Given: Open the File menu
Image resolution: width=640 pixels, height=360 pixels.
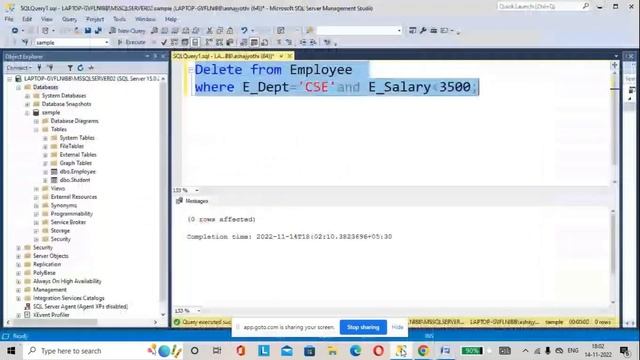Looking at the screenshot, I should [9, 19].
